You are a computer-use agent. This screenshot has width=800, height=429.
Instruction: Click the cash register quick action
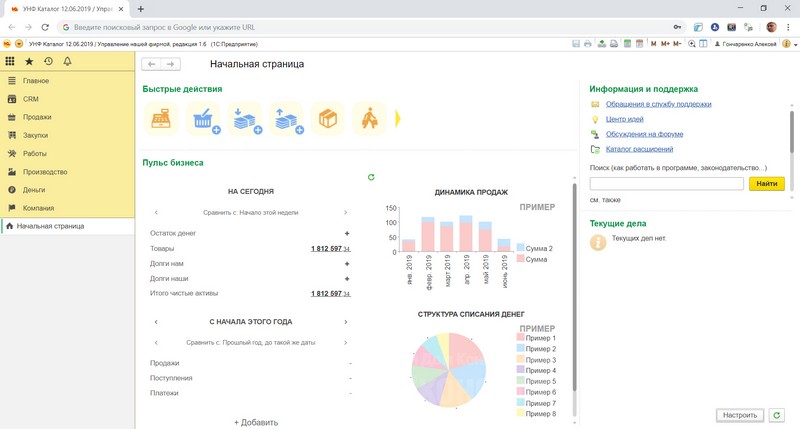tap(161, 119)
